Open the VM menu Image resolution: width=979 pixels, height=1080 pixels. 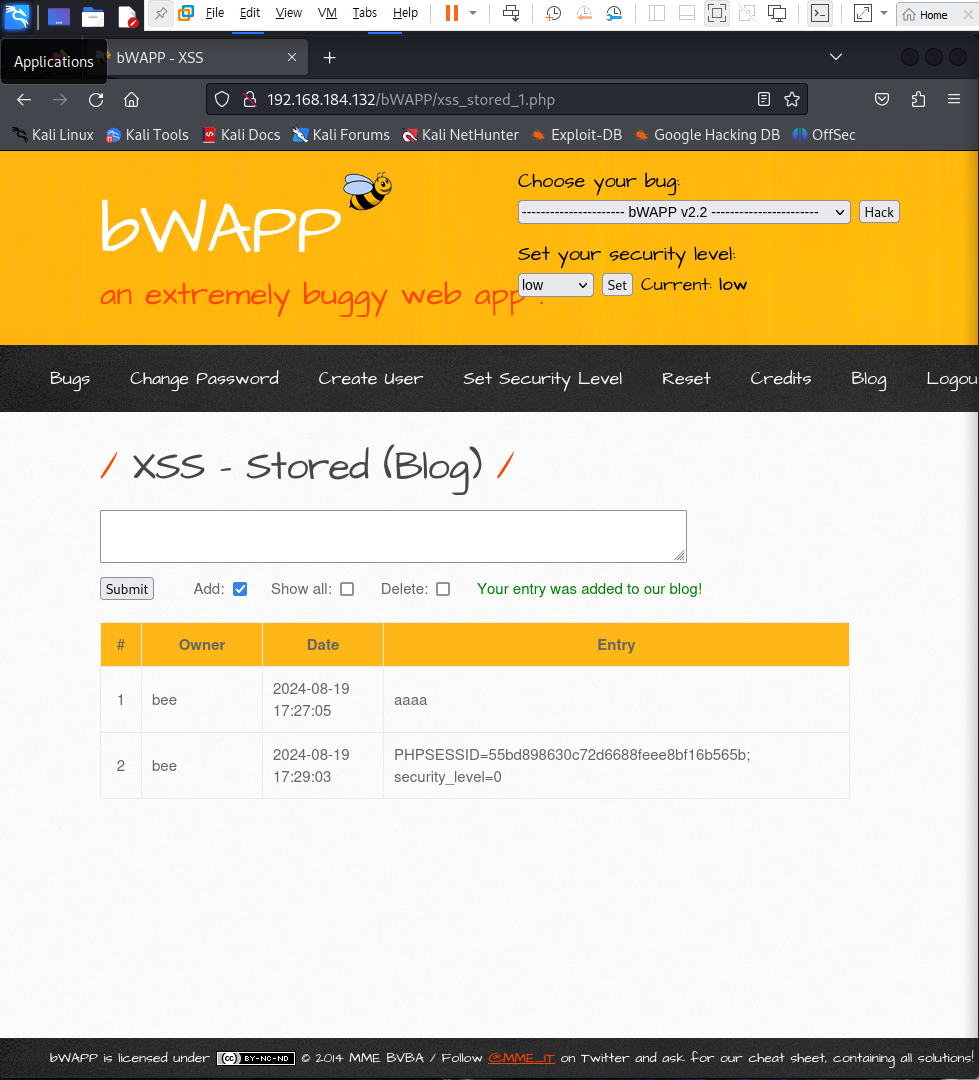[327, 13]
